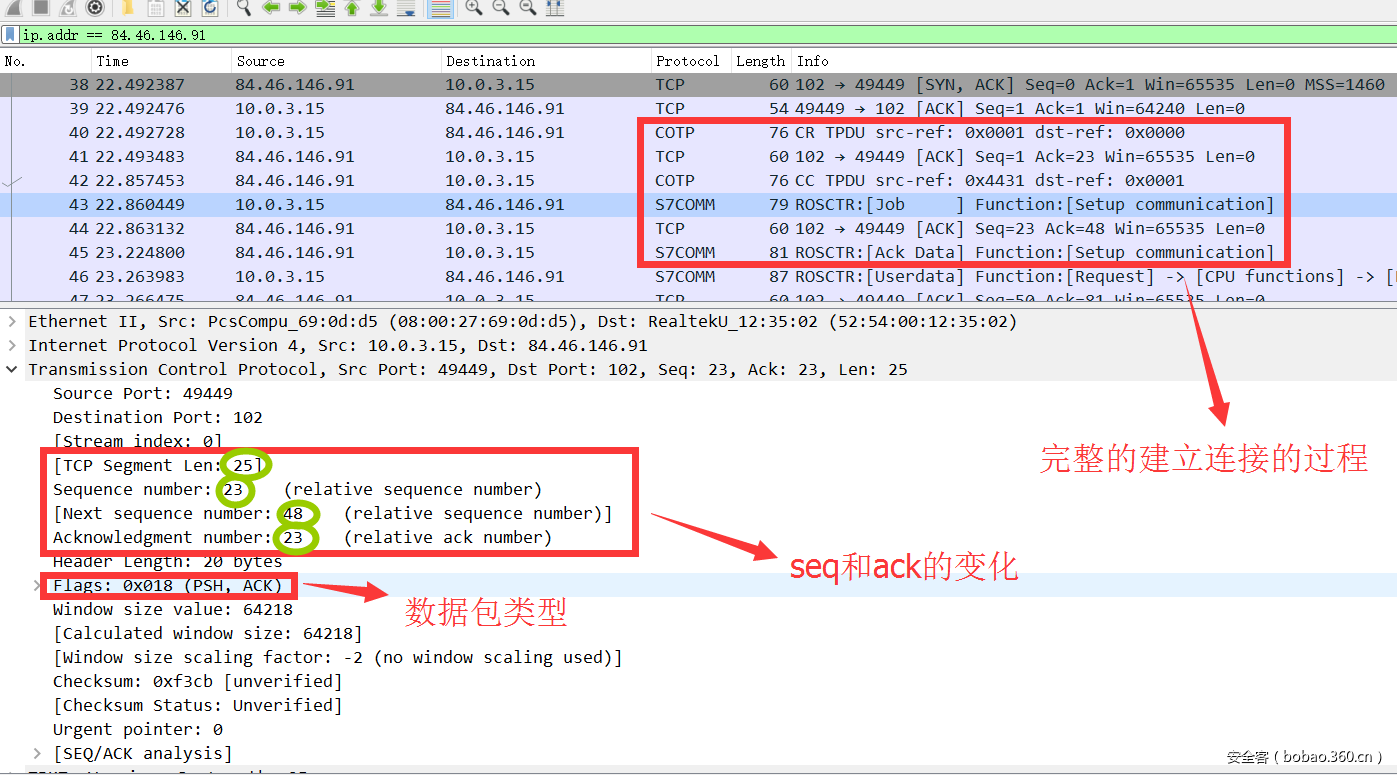The height and width of the screenshot is (775, 1397).
Task: Reload this capture file
Action: [x=209, y=9]
